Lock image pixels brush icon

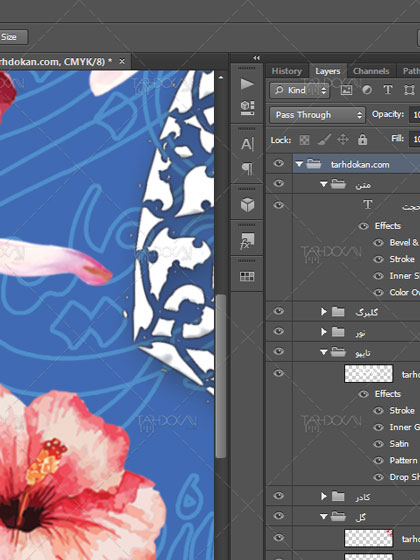pyautogui.click(x=324, y=140)
